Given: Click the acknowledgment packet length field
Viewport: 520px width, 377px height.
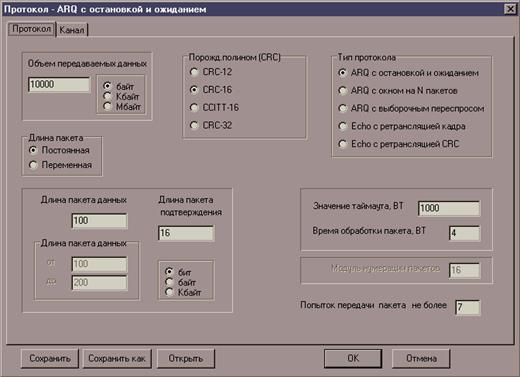Looking at the screenshot, I should coord(186,233).
